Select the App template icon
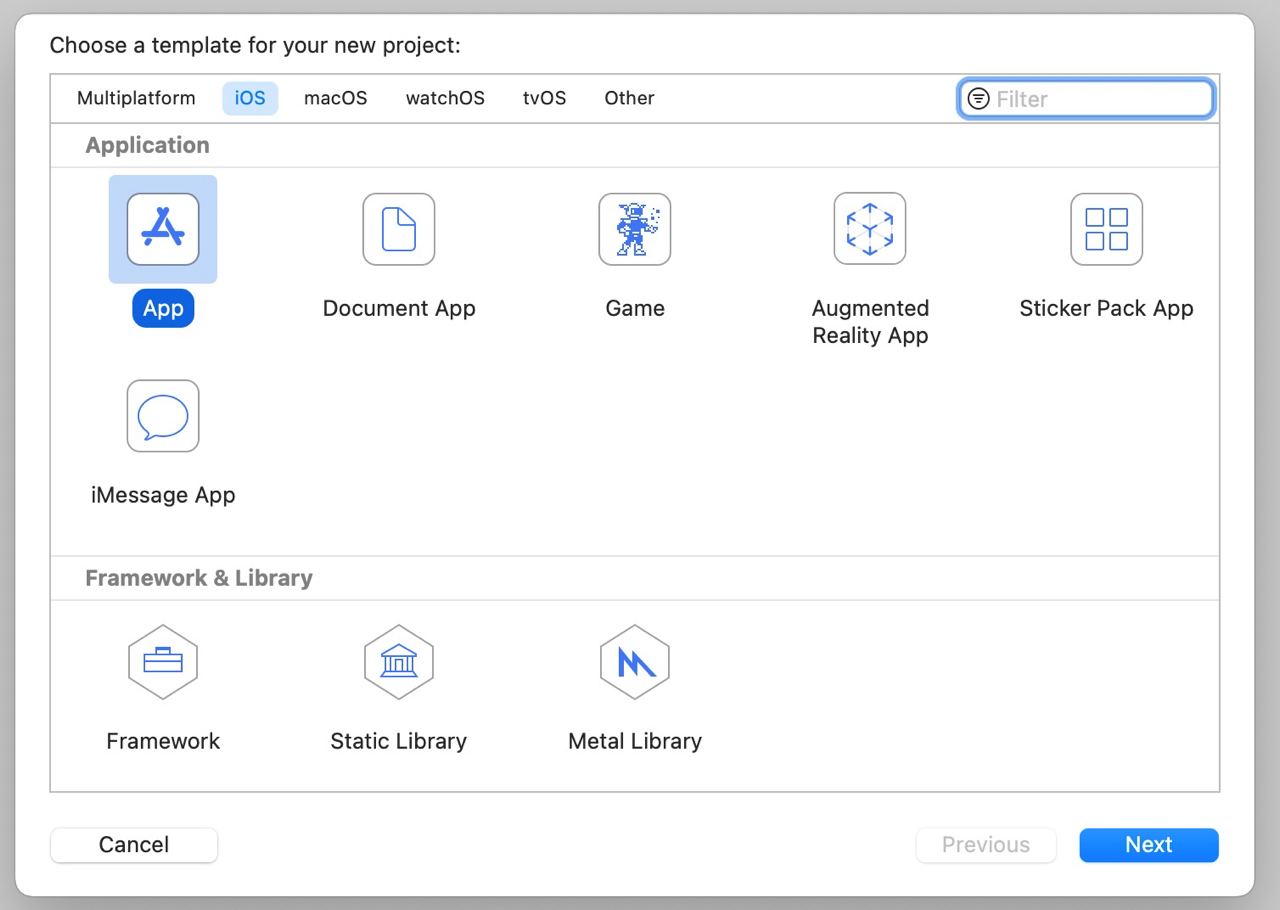 pos(163,229)
